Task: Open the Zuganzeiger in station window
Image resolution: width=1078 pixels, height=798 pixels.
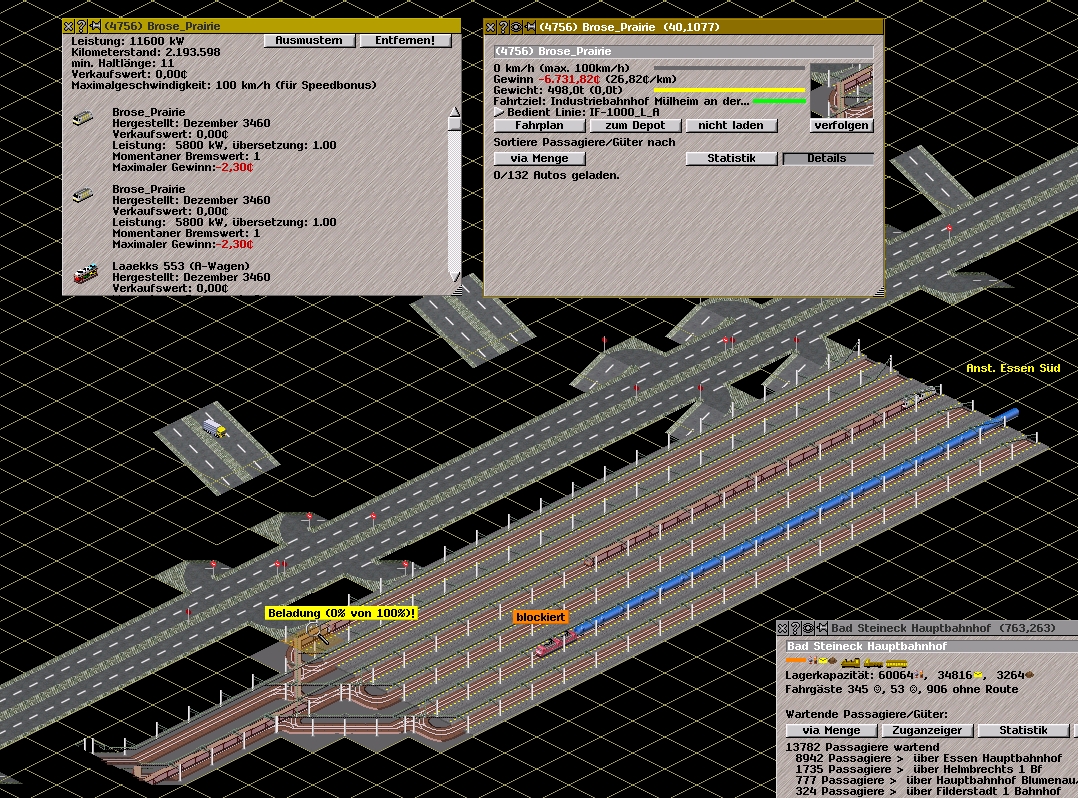Action: click(x=919, y=731)
